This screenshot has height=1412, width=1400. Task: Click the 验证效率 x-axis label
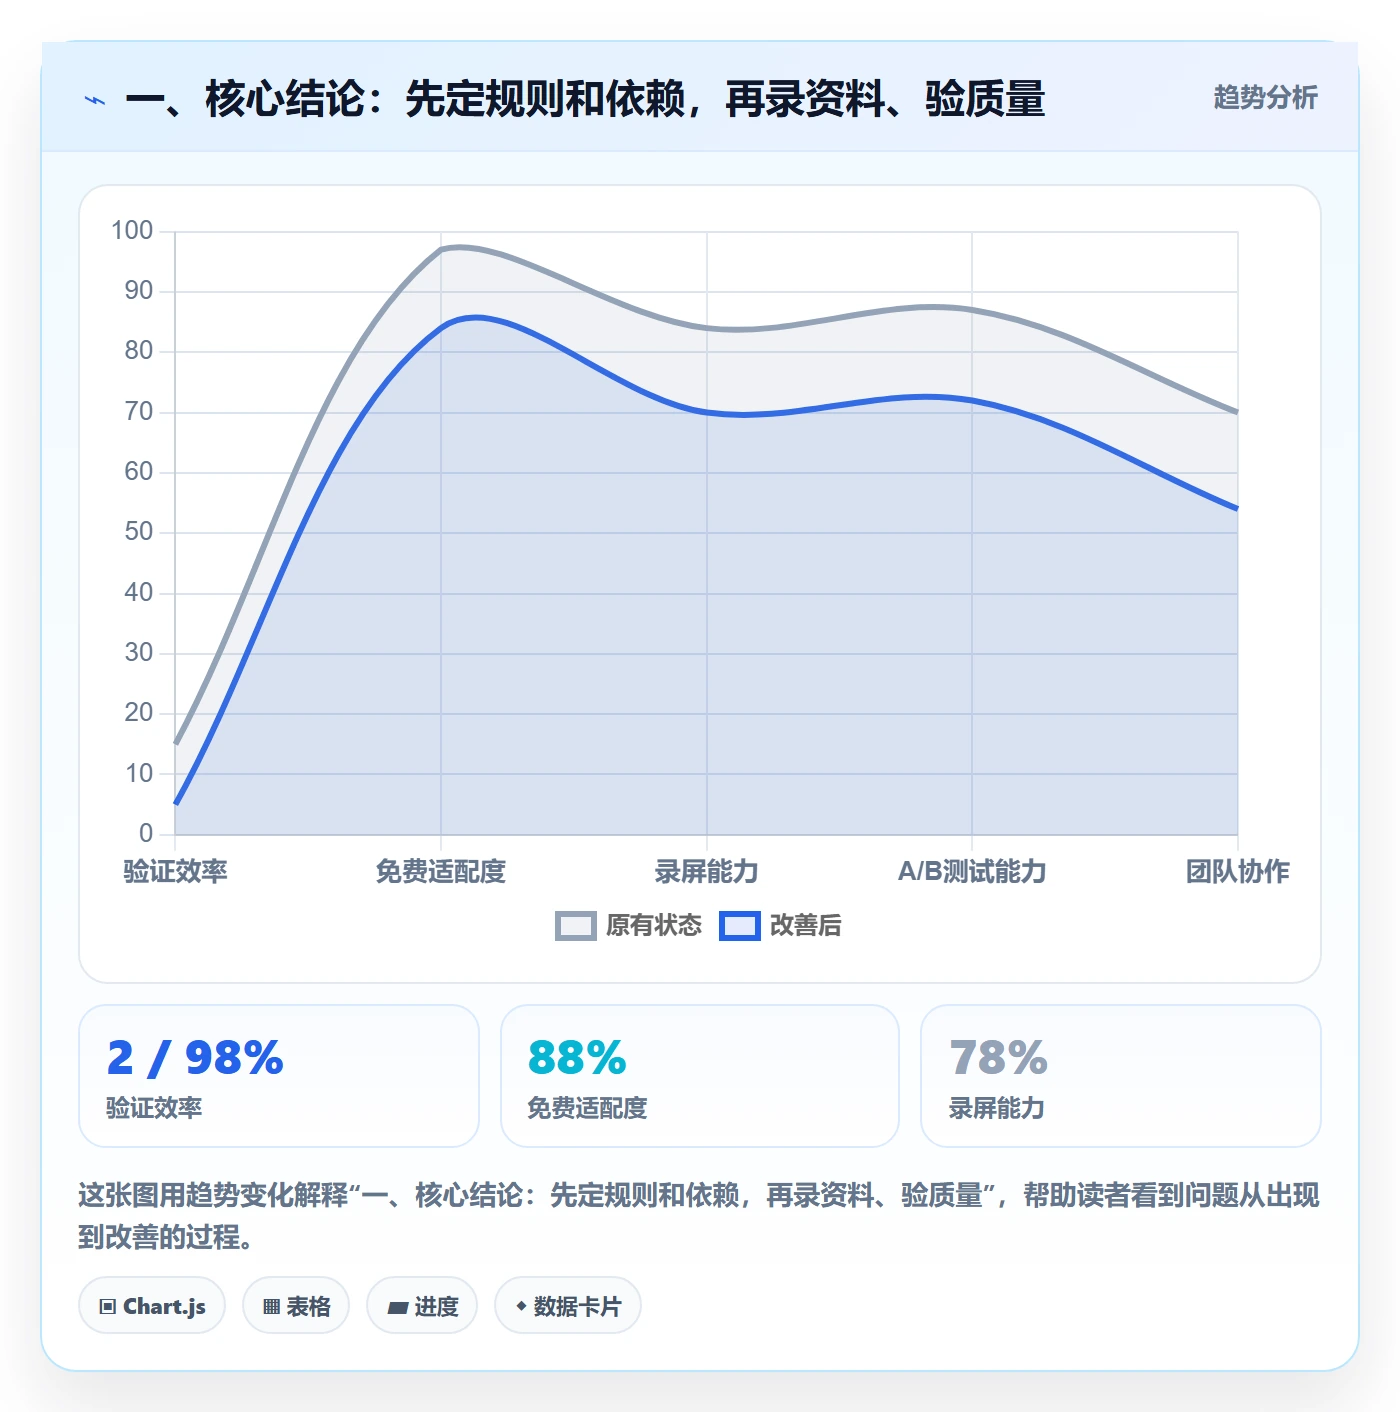coord(176,871)
